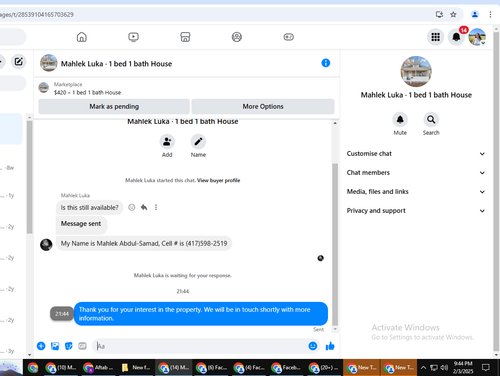This screenshot has width=500, height=376.
Task: Switch to 'Aftab ...' Chrome taskbar window
Action: [98, 368]
